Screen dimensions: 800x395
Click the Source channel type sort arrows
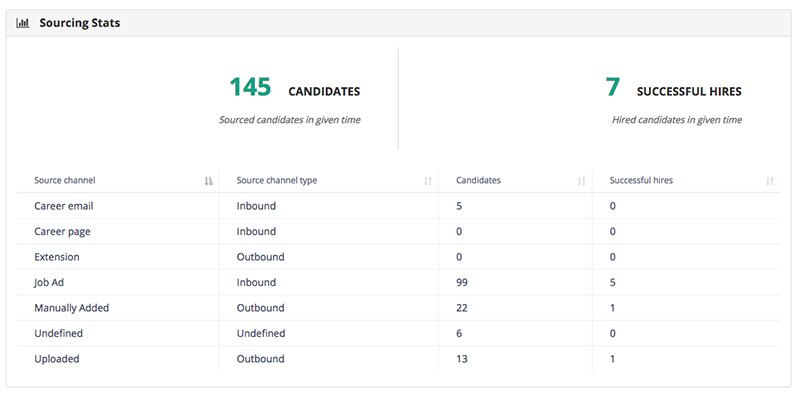point(428,181)
